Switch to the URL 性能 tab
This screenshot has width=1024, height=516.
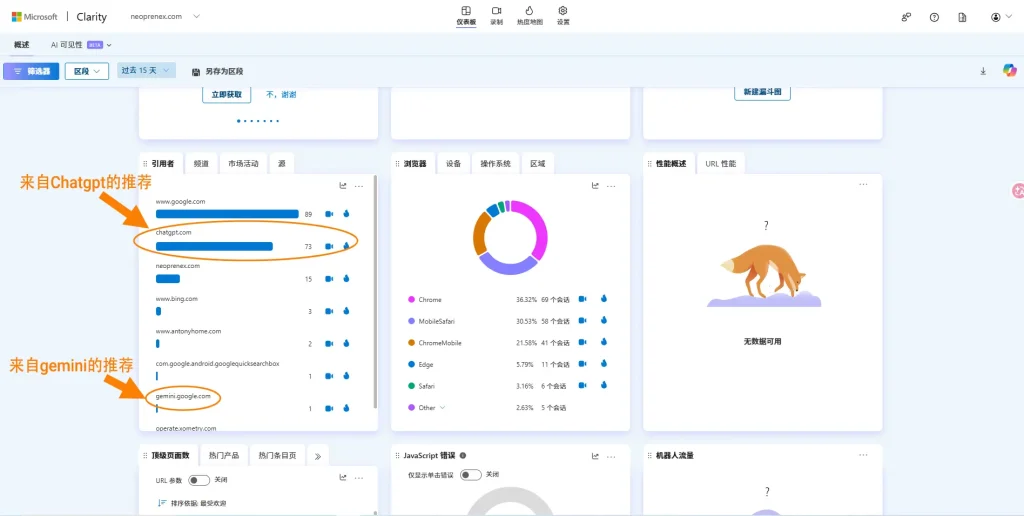(721, 164)
